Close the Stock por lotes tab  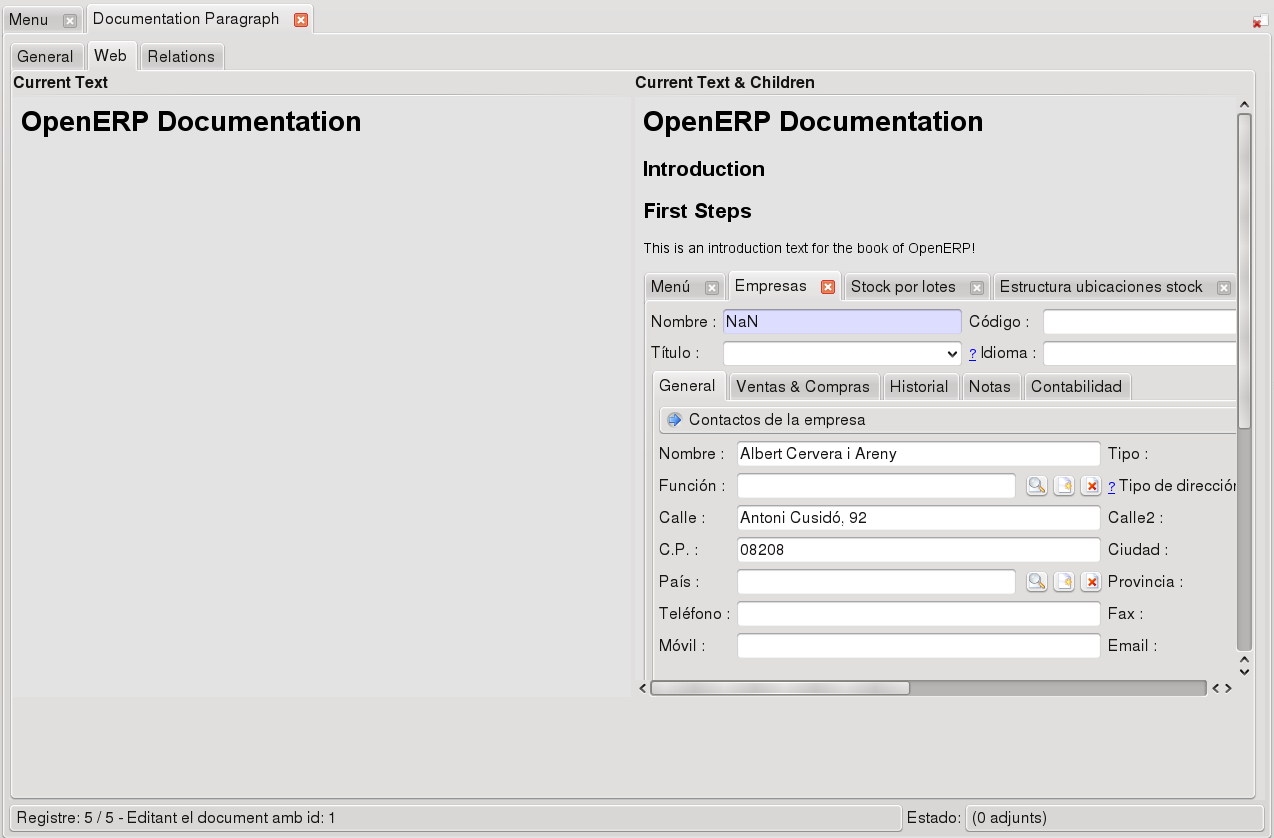pos(977,288)
